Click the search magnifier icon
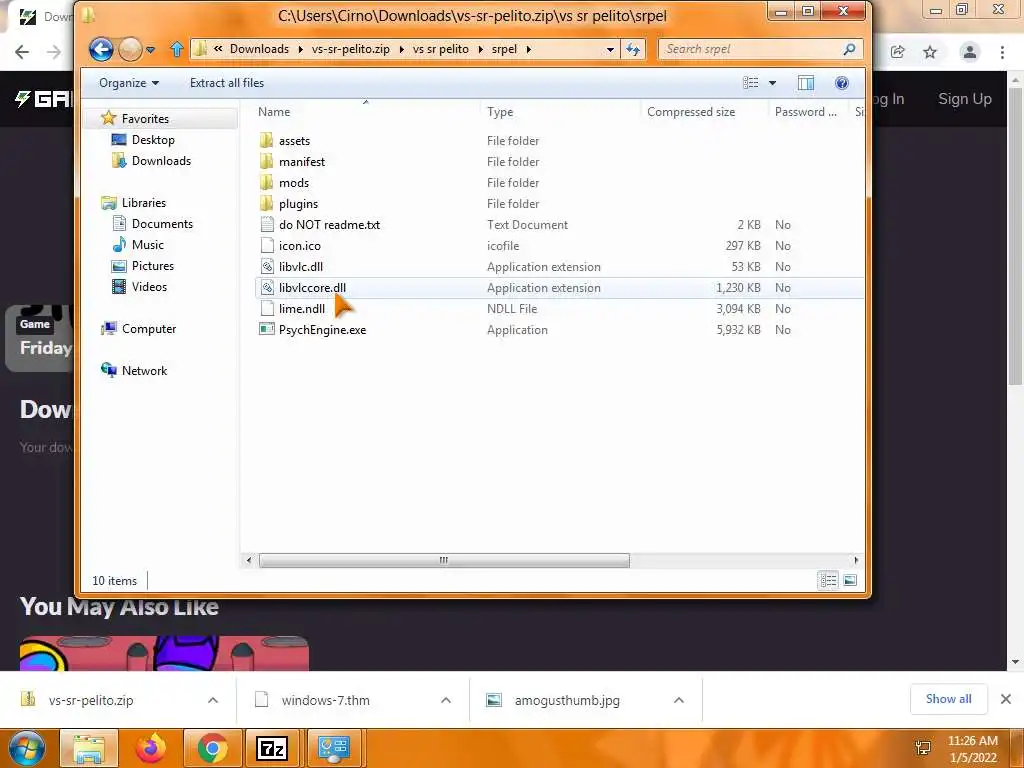Screen dimensions: 1024x768 [850, 49]
